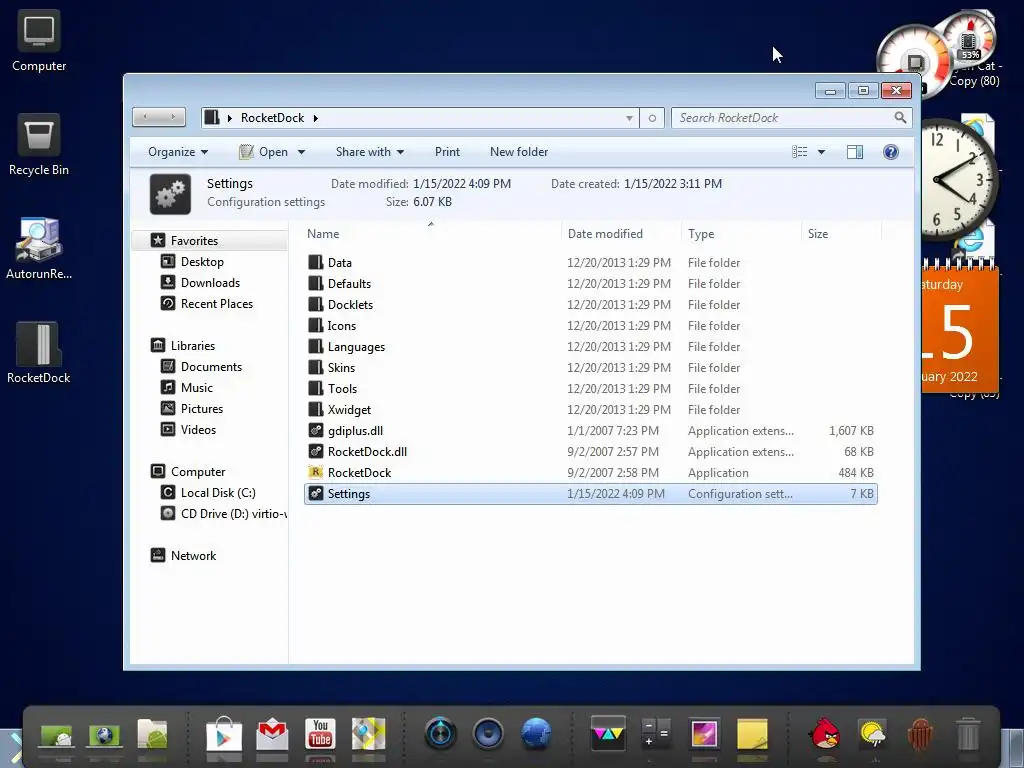Open the trash can dock icon
1024x768 pixels.
click(968, 735)
